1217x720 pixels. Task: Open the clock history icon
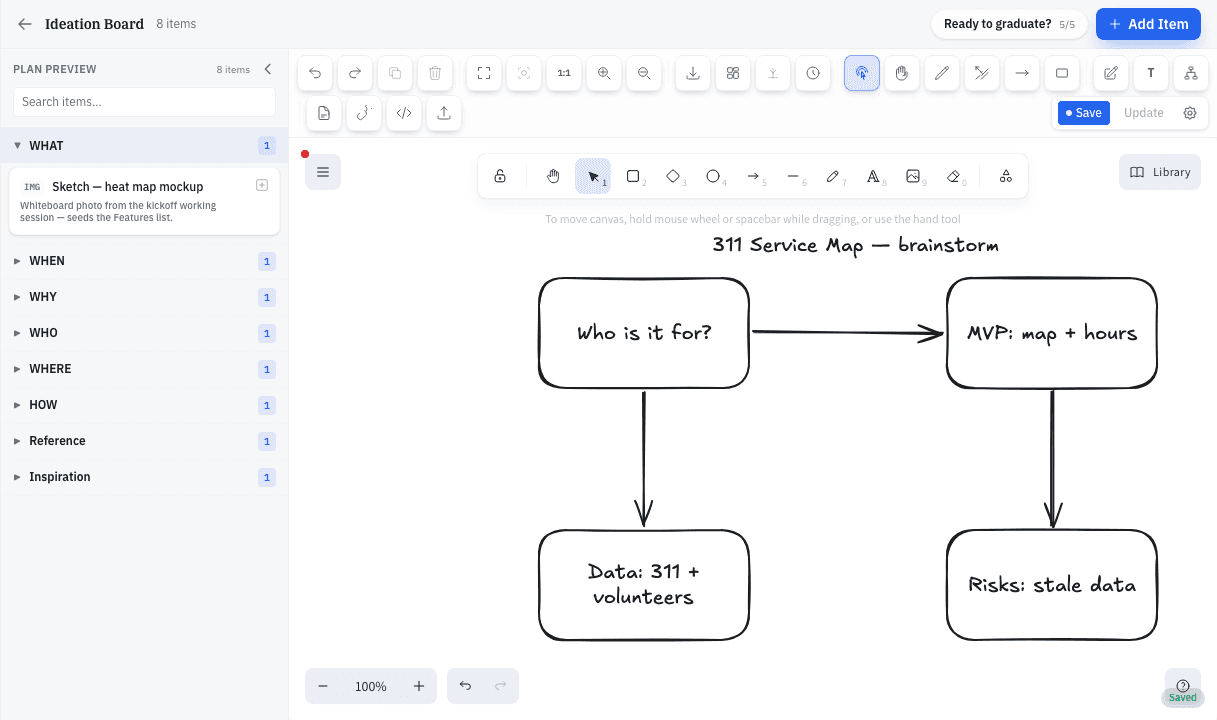point(813,73)
